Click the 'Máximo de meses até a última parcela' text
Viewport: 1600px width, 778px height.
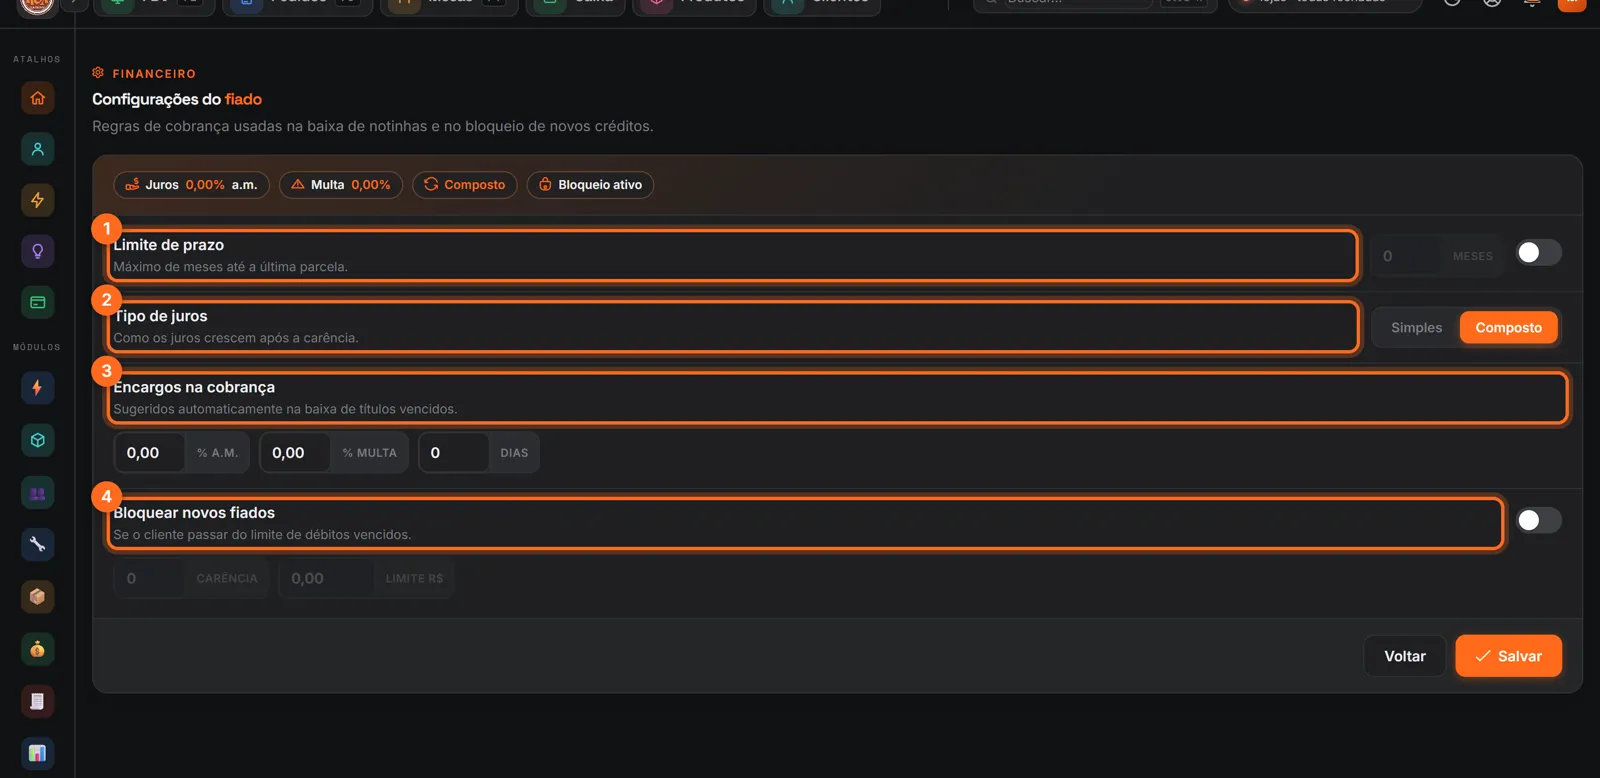click(230, 267)
